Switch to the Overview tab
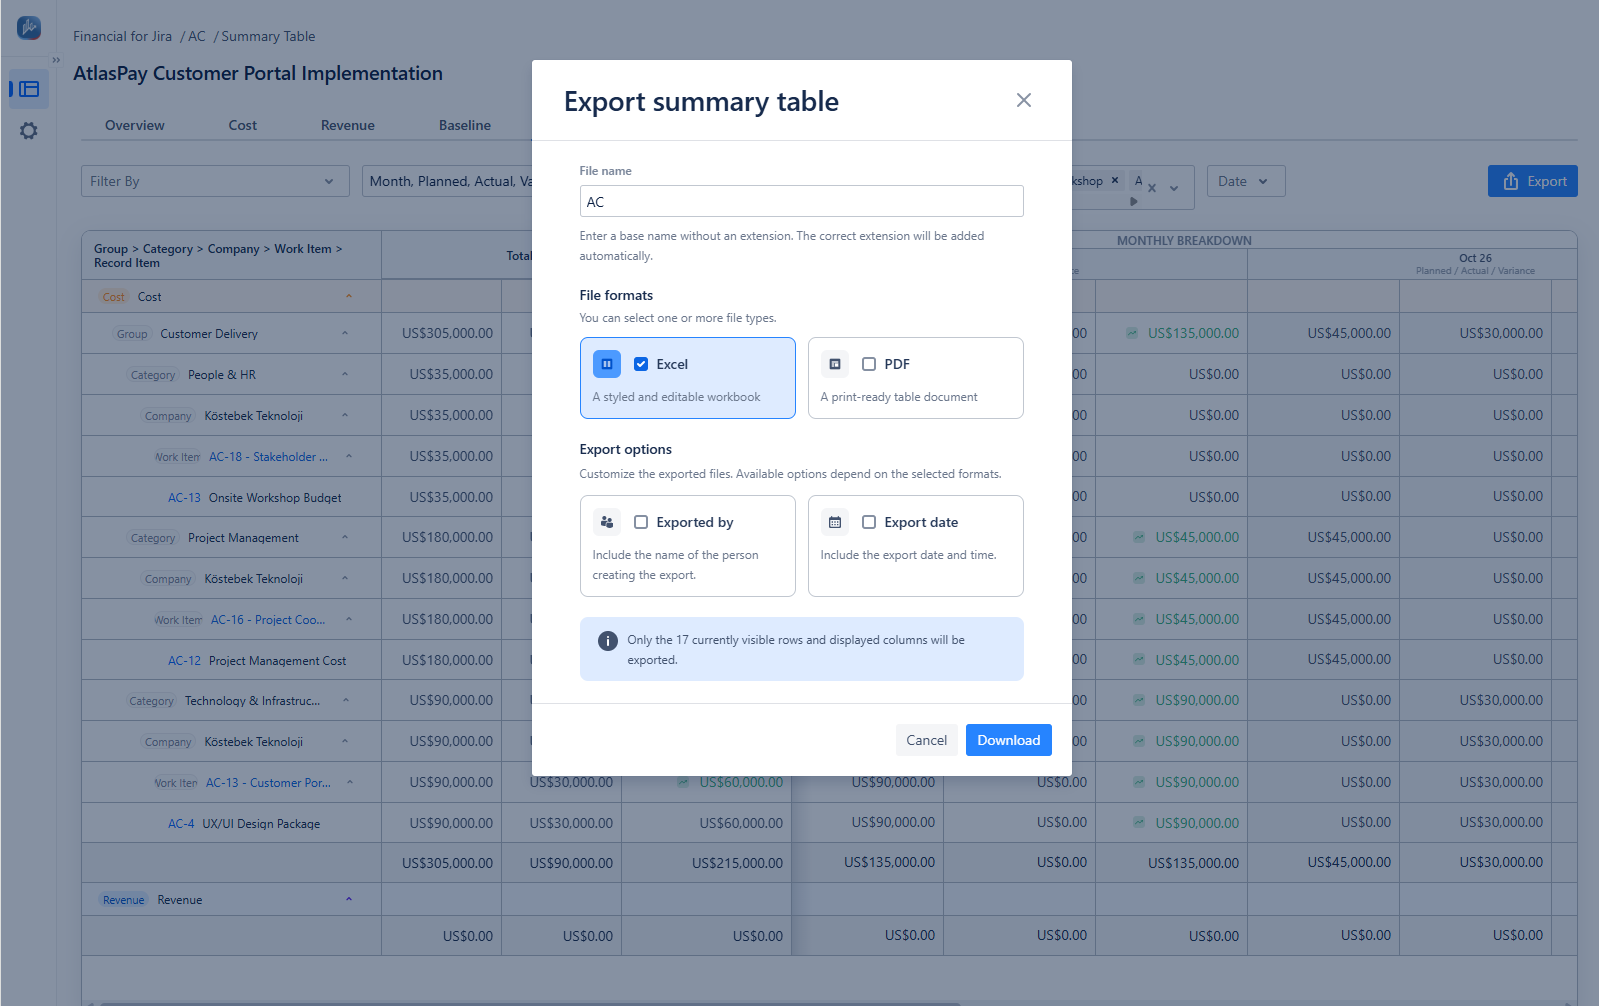Screen dimensions: 1599x1006 click(135, 125)
